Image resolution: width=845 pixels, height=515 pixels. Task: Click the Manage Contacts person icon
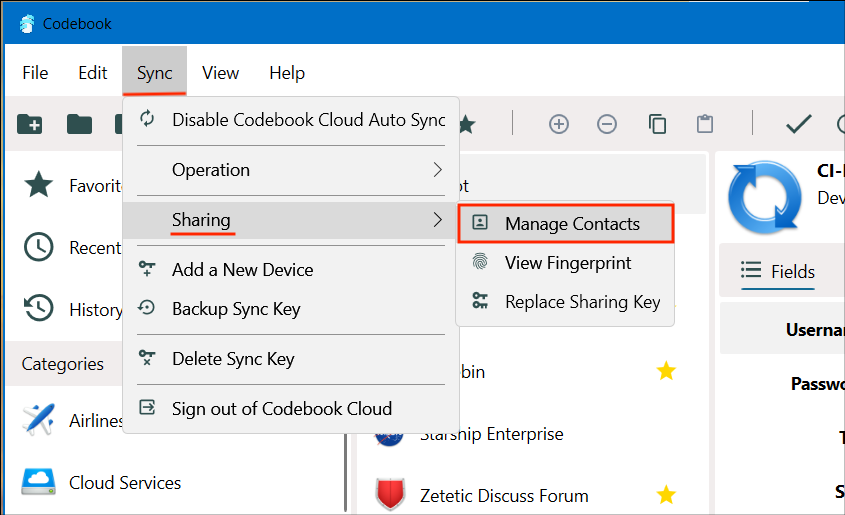tap(480, 222)
